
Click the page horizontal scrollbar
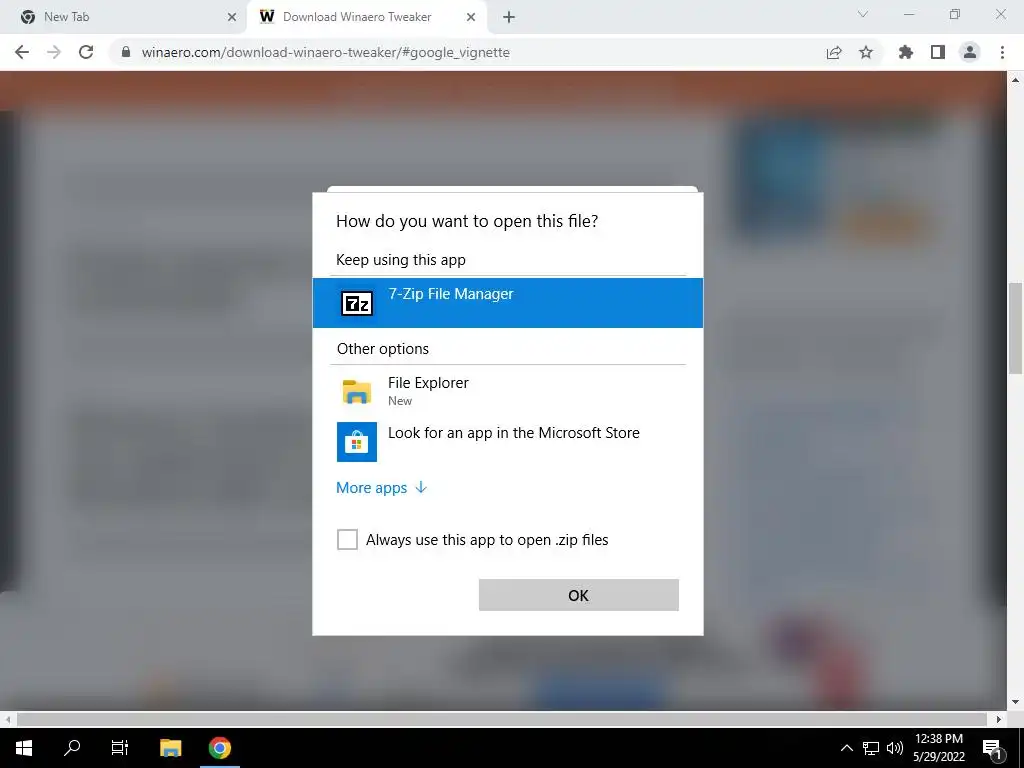tap(502, 719)
